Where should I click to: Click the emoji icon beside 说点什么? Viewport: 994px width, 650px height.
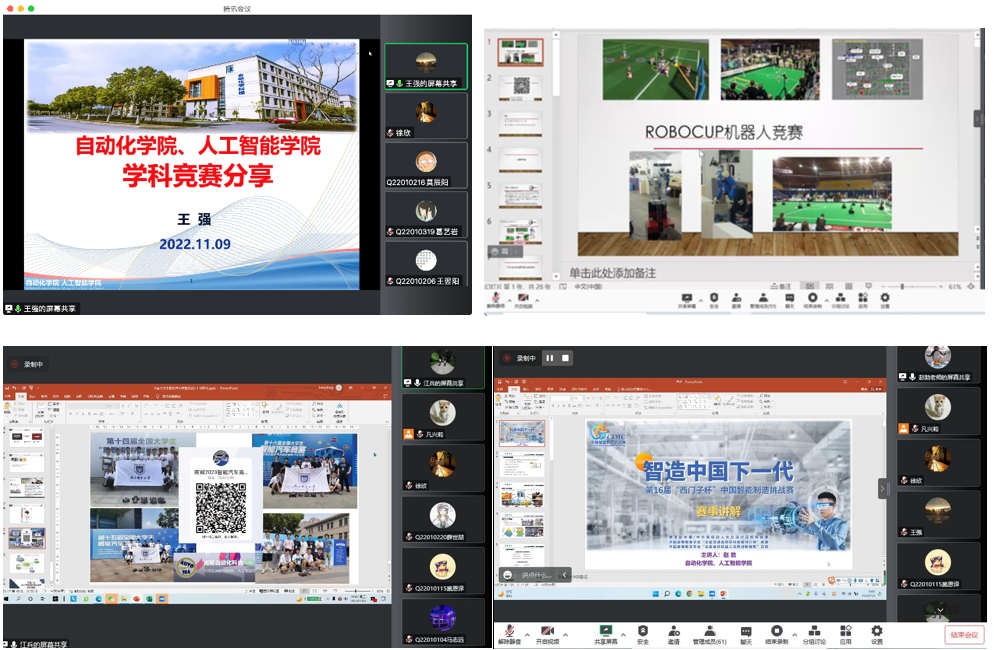508,575
